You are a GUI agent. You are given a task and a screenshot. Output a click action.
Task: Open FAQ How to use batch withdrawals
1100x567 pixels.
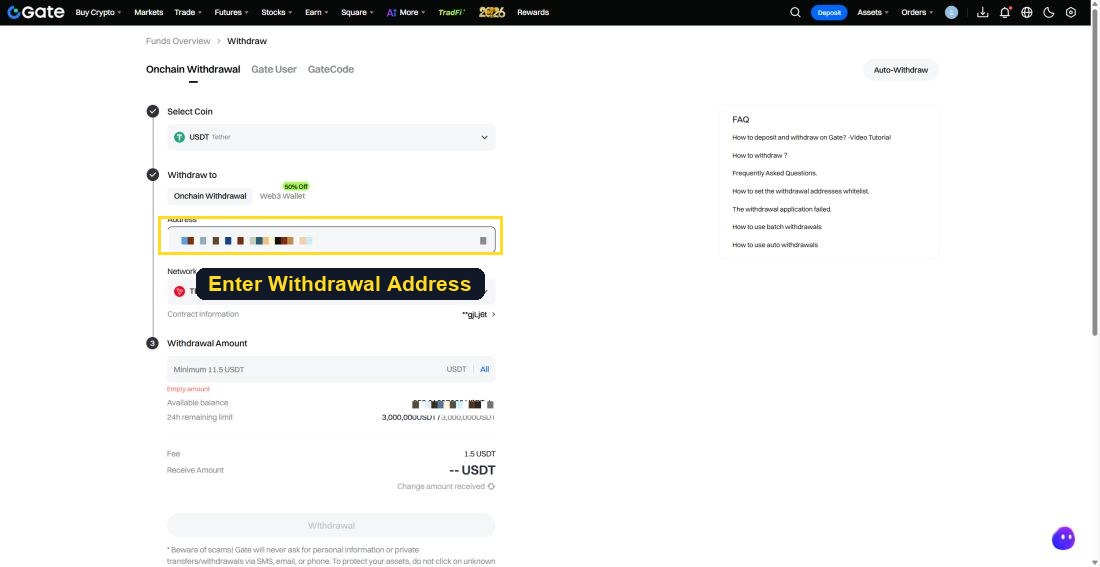pos(777,227)
